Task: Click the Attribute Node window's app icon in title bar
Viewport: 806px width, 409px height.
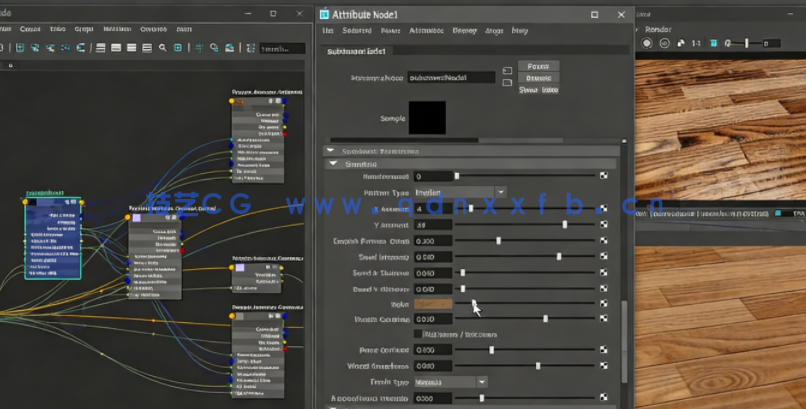Action: click(324, 14)
